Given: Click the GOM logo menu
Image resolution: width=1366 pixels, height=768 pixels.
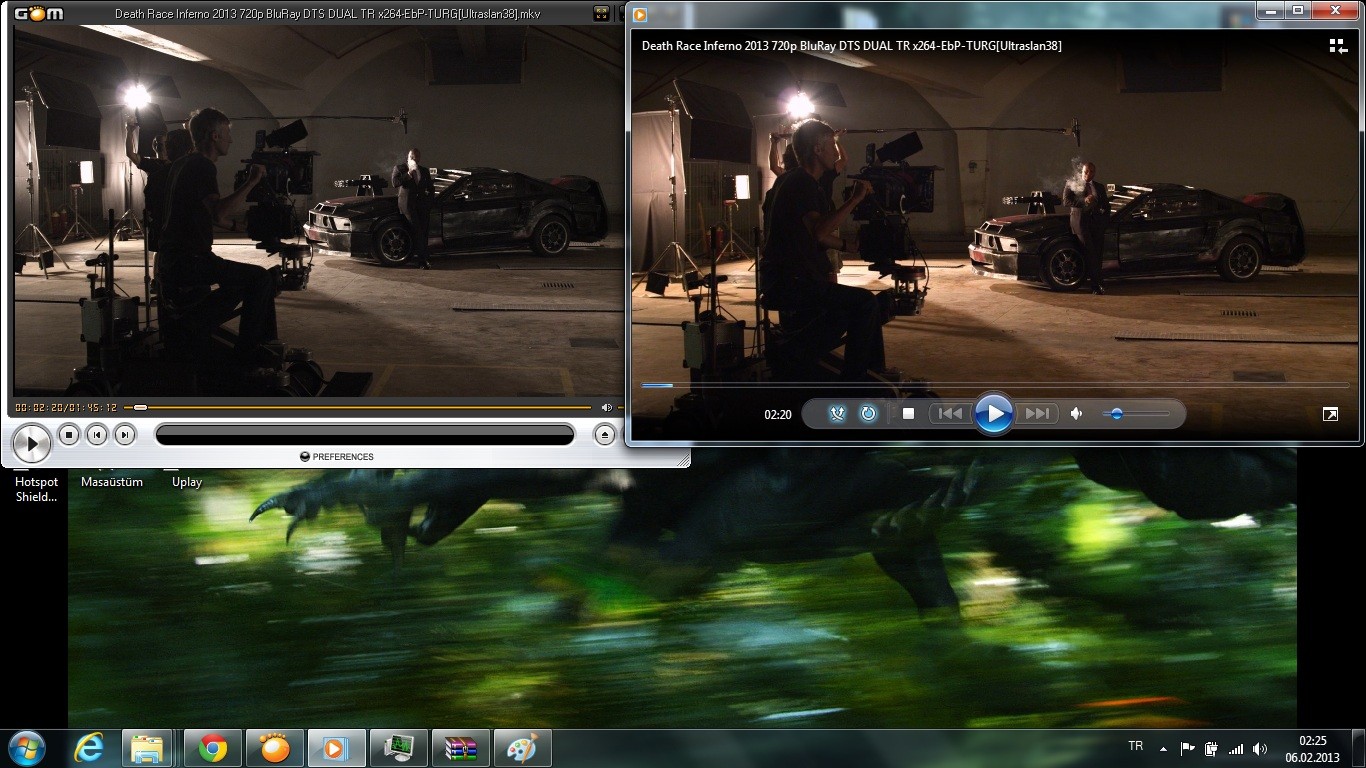Looking at the screenshot, I should 39,13.
